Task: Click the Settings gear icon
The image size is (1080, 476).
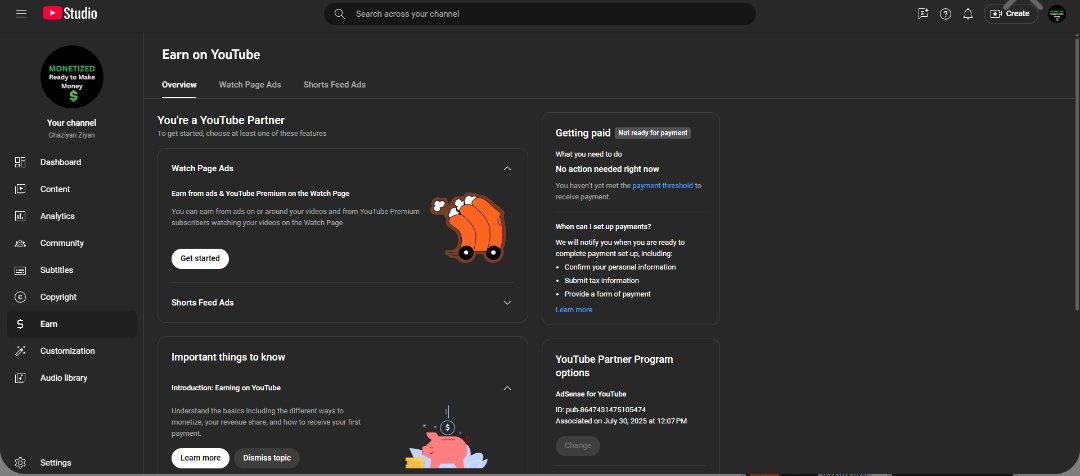Action: pyautogui.click(x=20, y=462)
